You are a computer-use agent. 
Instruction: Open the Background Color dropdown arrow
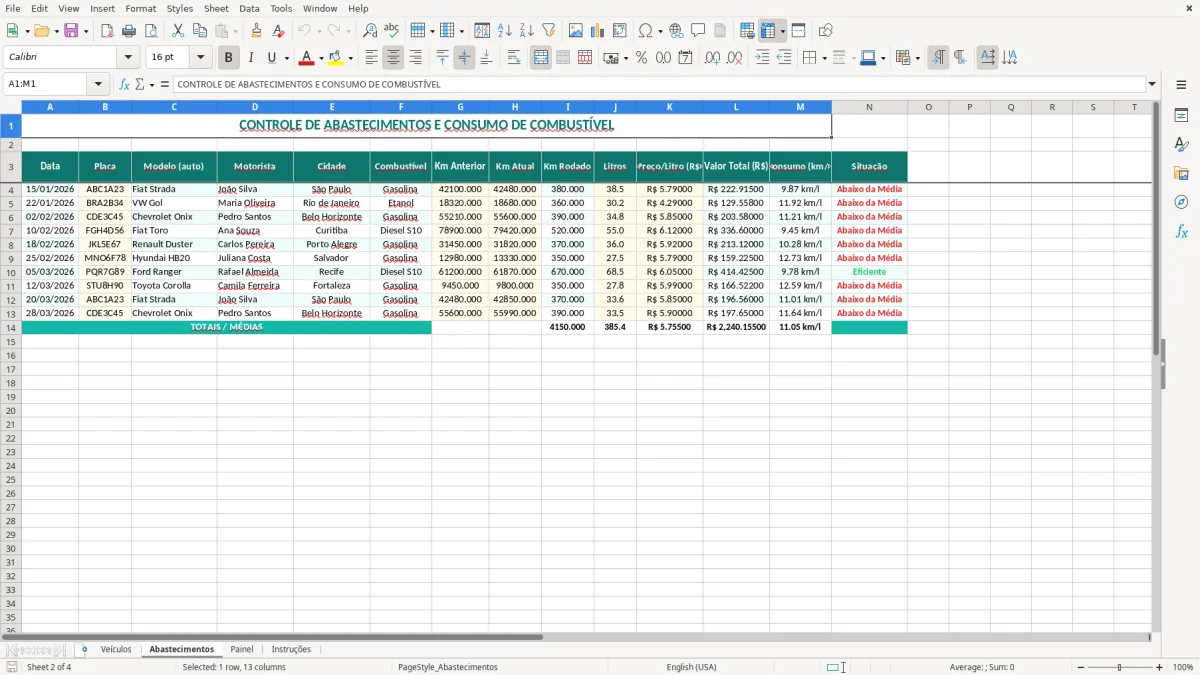(350, 58)
